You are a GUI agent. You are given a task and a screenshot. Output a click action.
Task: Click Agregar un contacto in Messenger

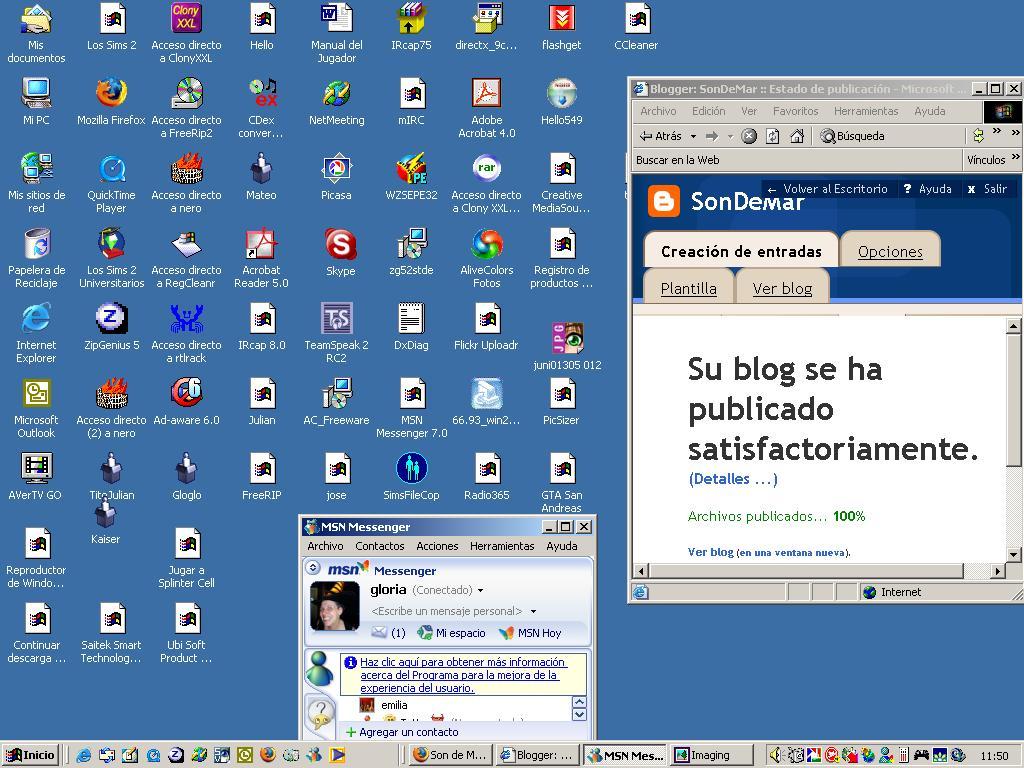click(x=402, y=732)
